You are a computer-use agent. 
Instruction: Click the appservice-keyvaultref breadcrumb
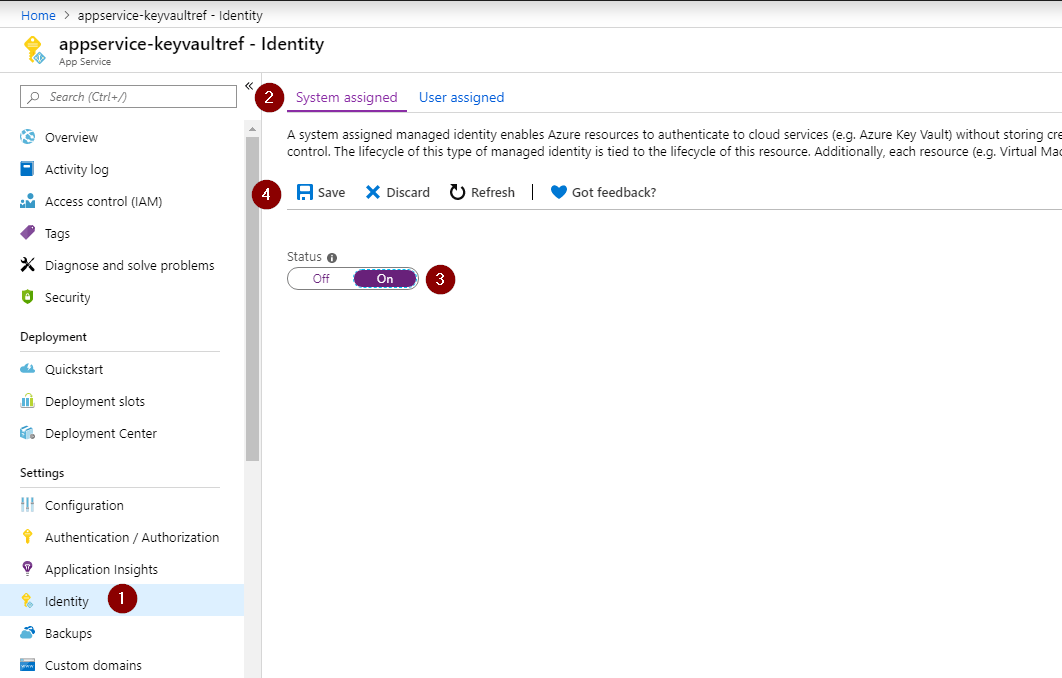pyautogui.click(x=170, y=15)
